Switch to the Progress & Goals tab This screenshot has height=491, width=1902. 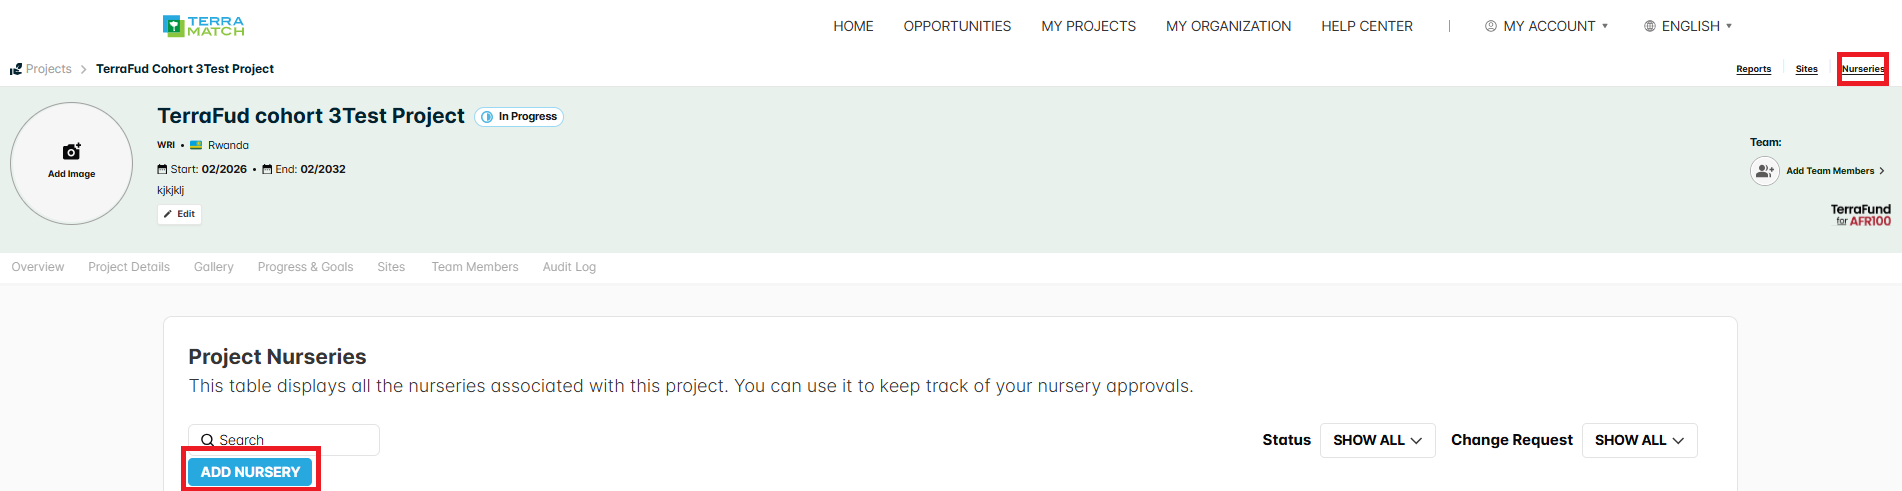click(305, 267)
